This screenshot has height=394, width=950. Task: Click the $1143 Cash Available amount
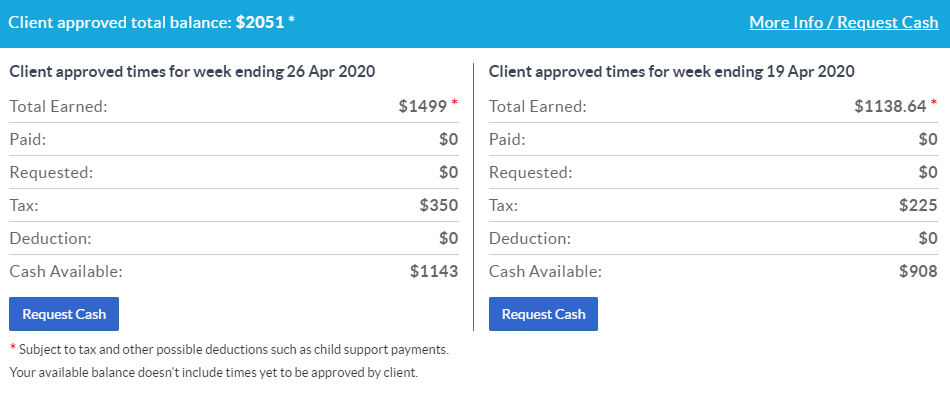(x=434, y=271)
